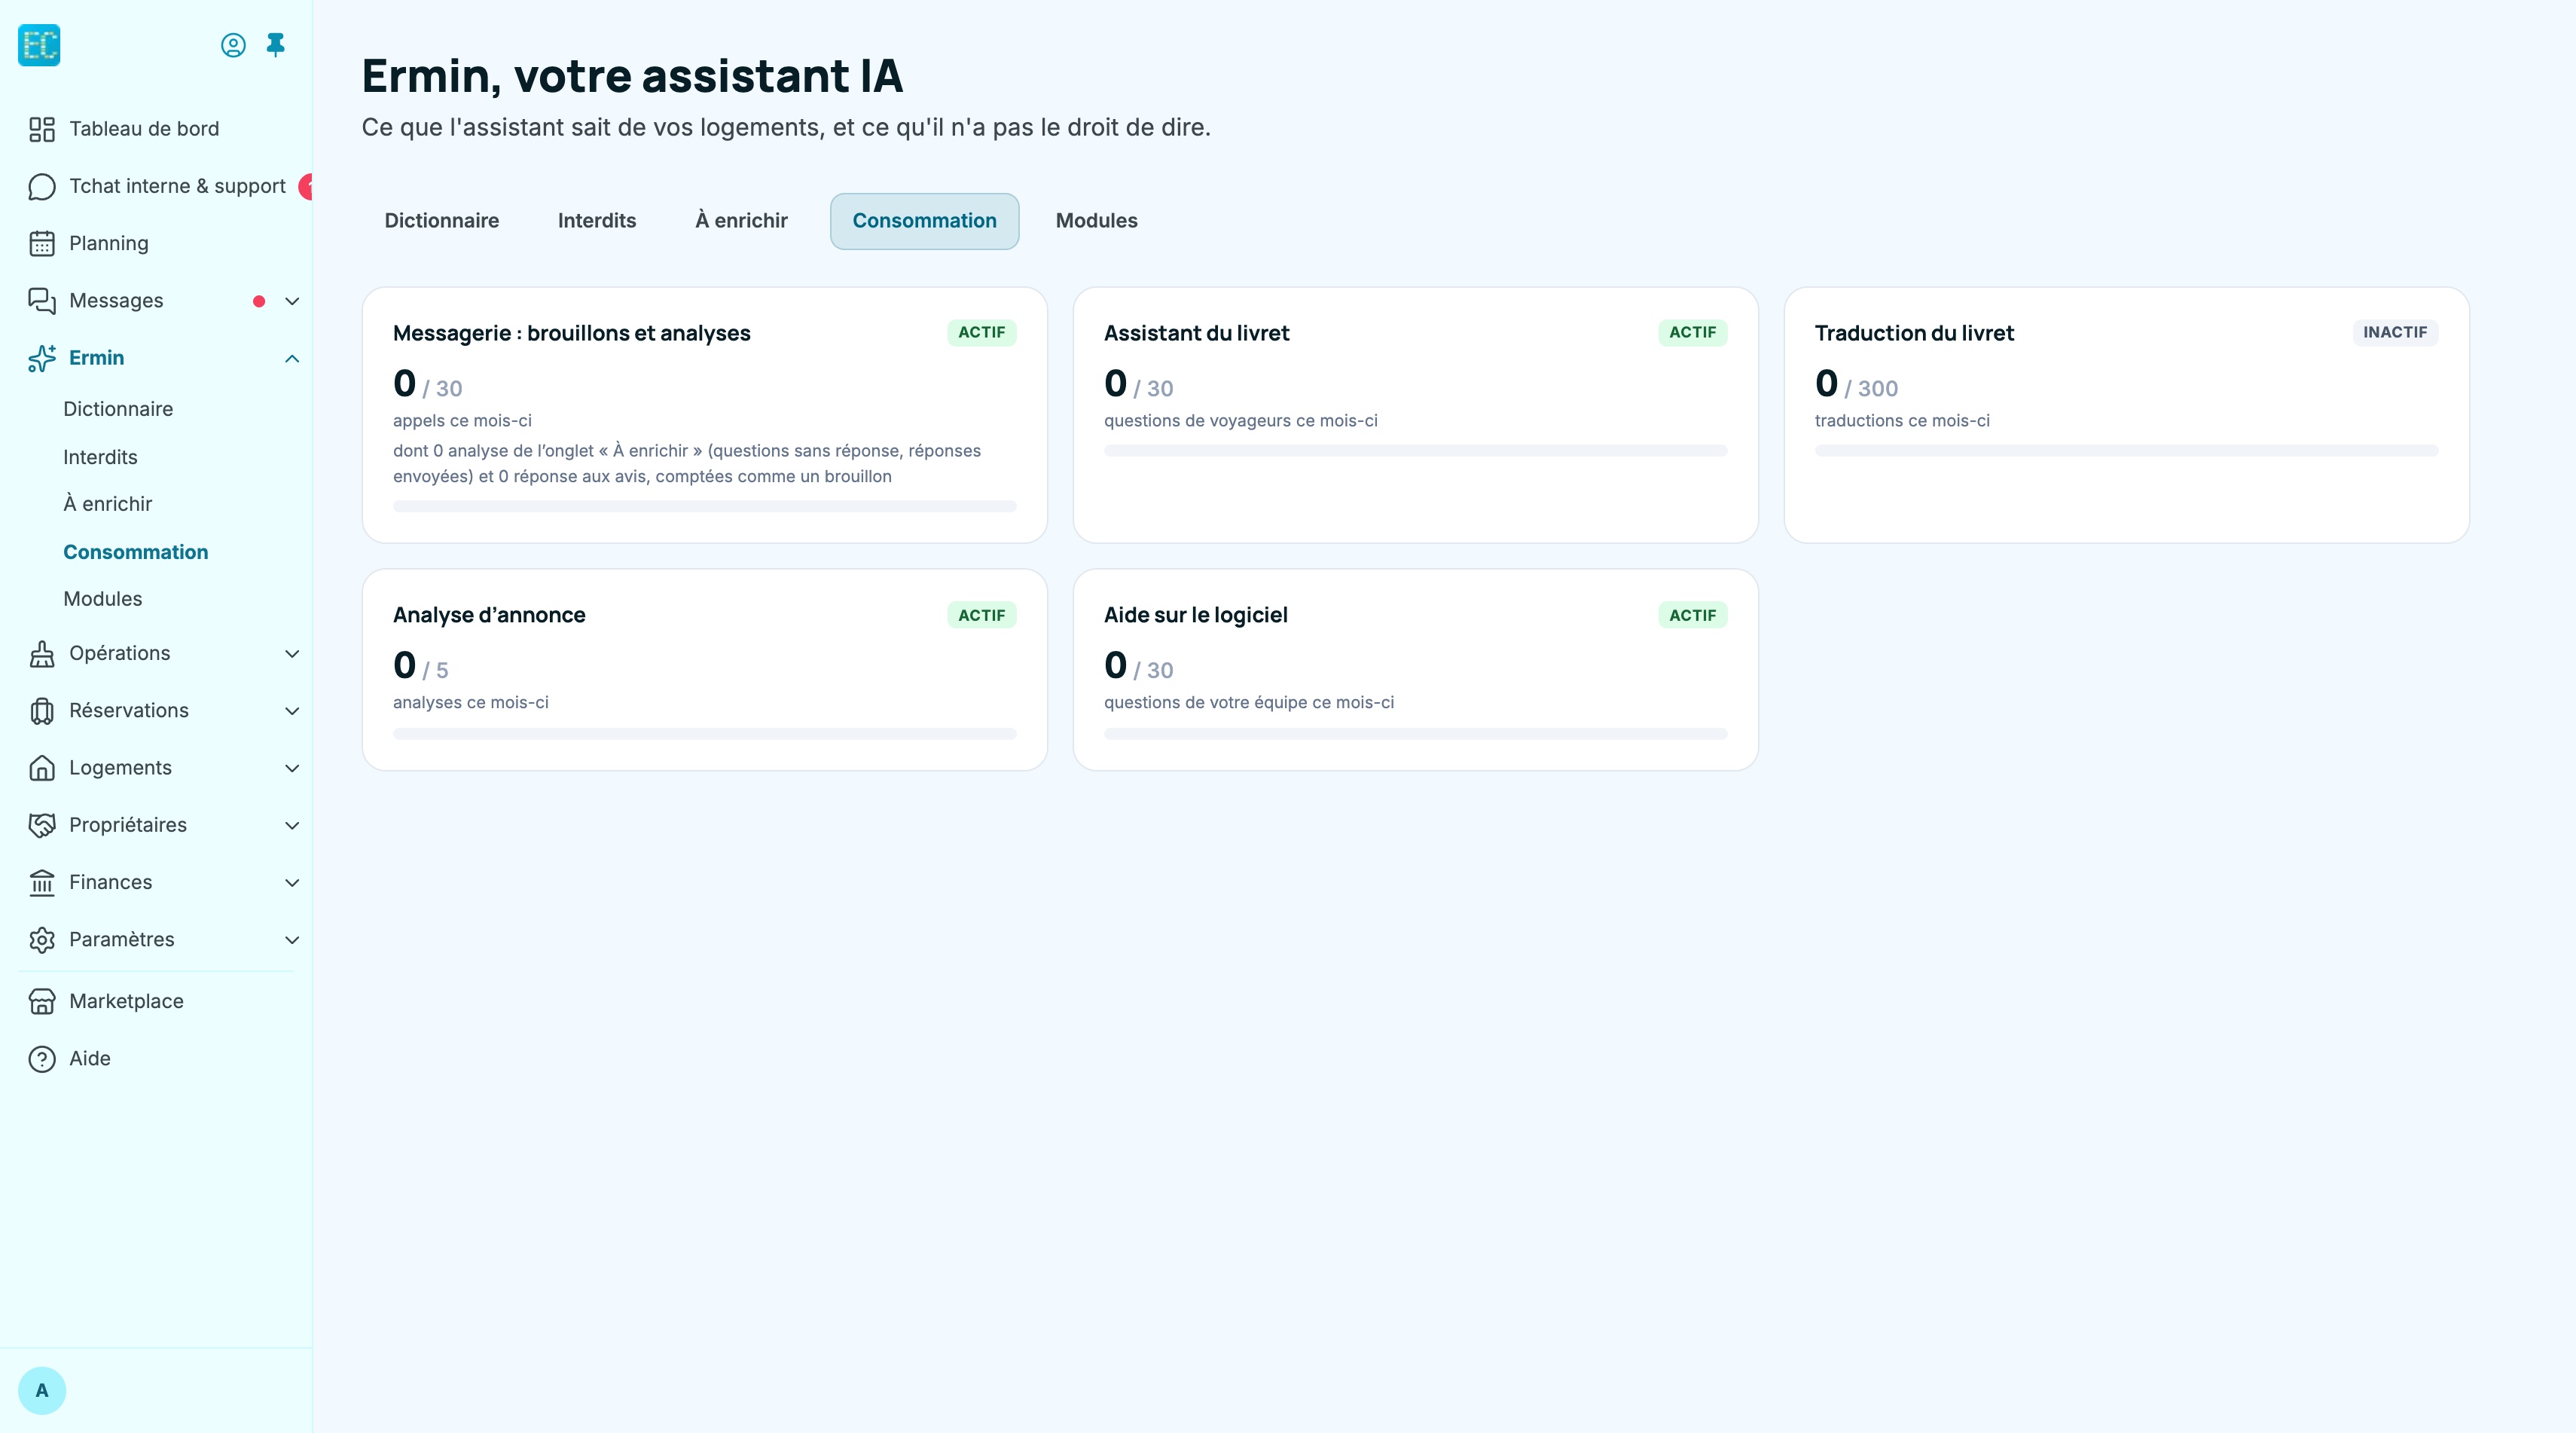Switch to the Dictionnaire tab

[x=442, y=221]
